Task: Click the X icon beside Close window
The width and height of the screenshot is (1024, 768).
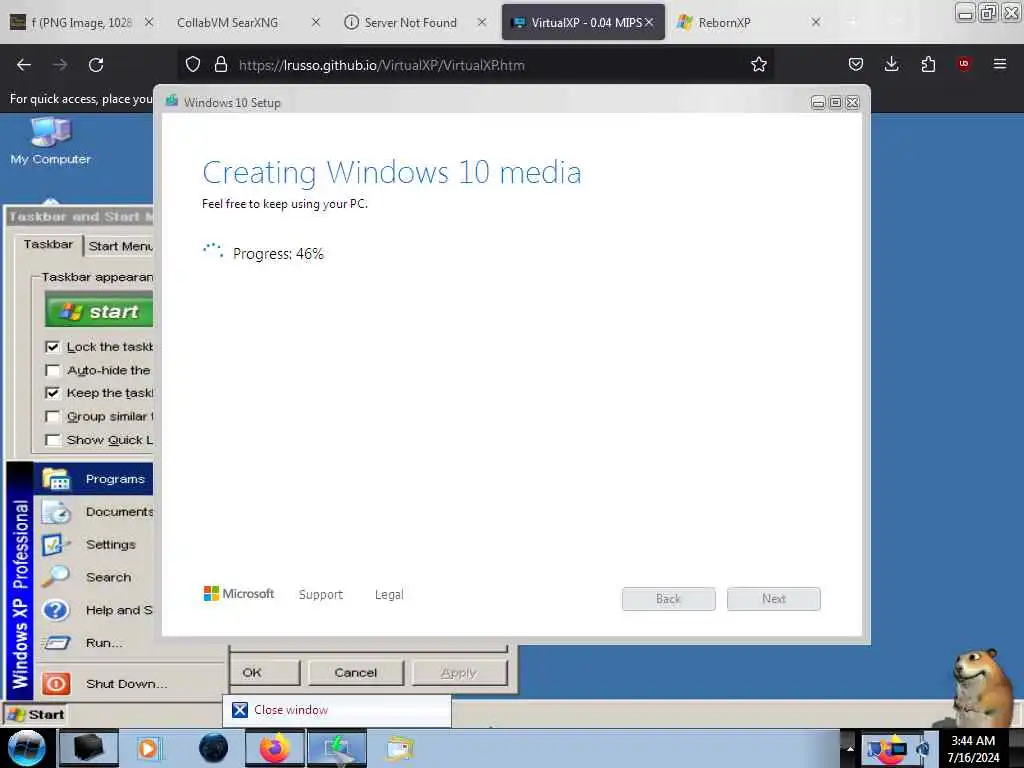Action: coord(240,710)
